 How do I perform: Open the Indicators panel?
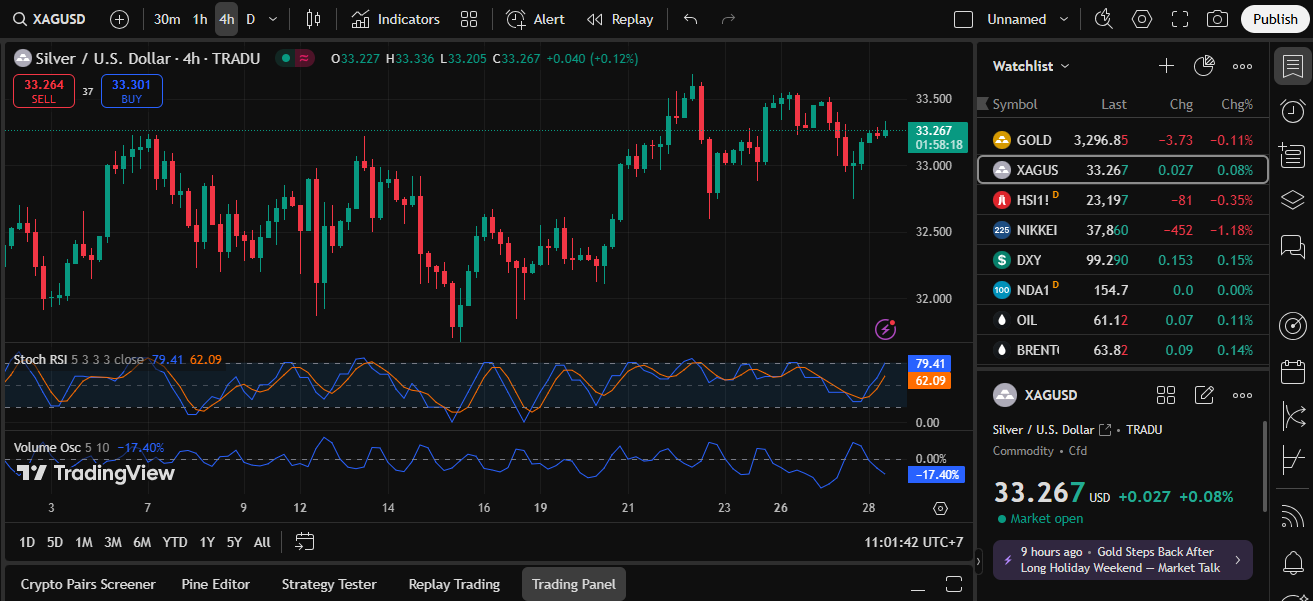point(396,19)
